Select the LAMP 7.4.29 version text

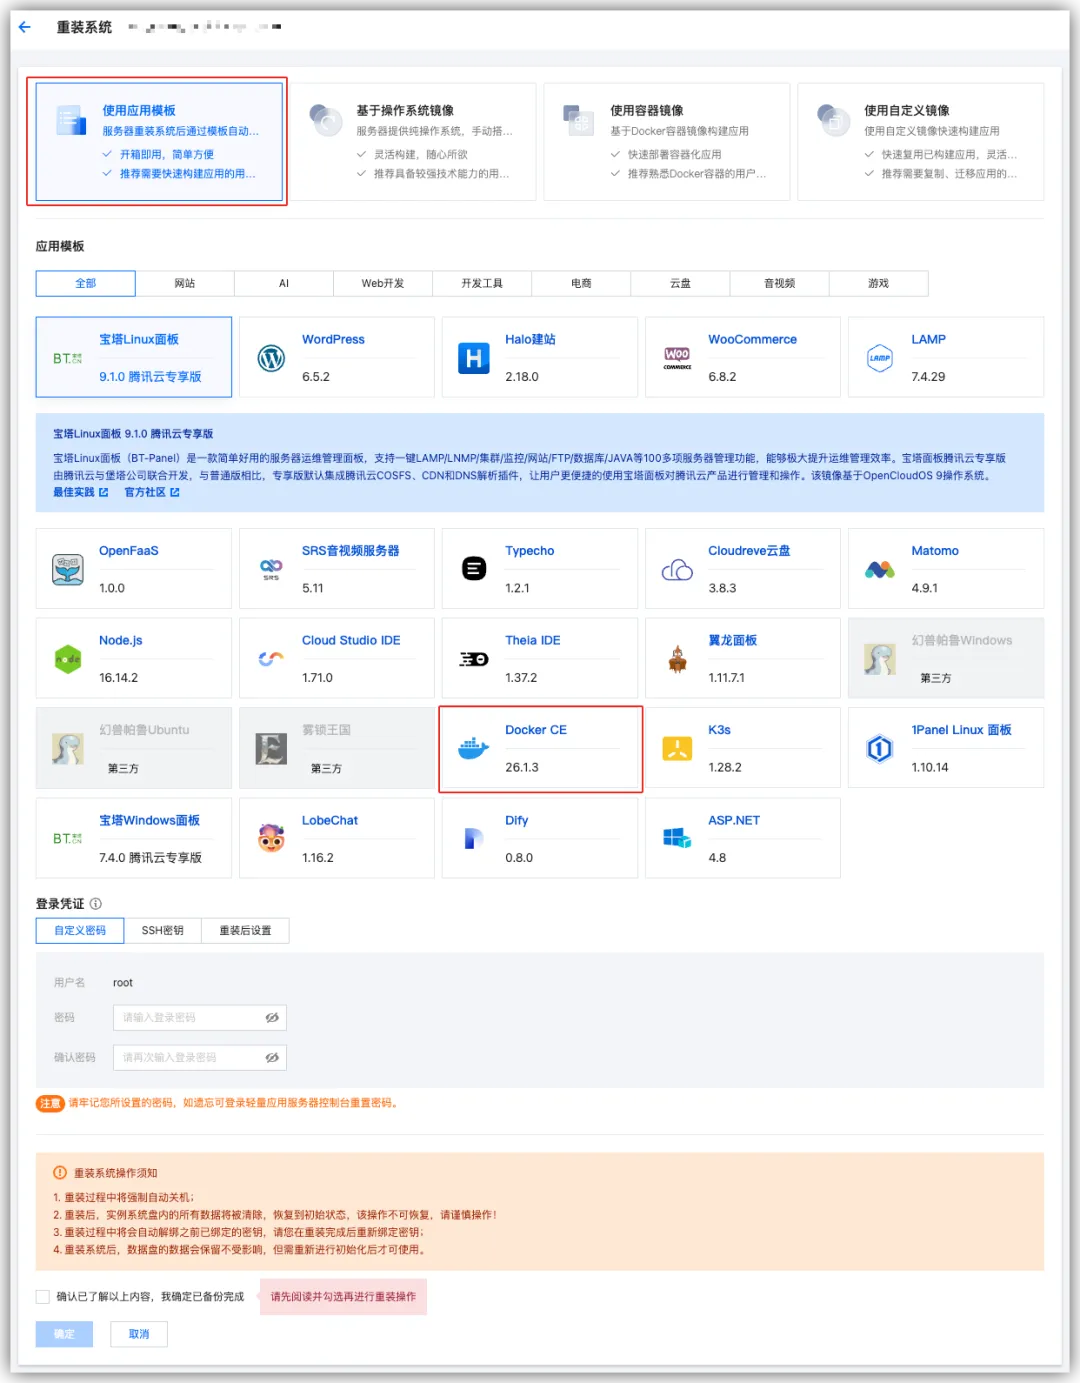coord(928,377)
